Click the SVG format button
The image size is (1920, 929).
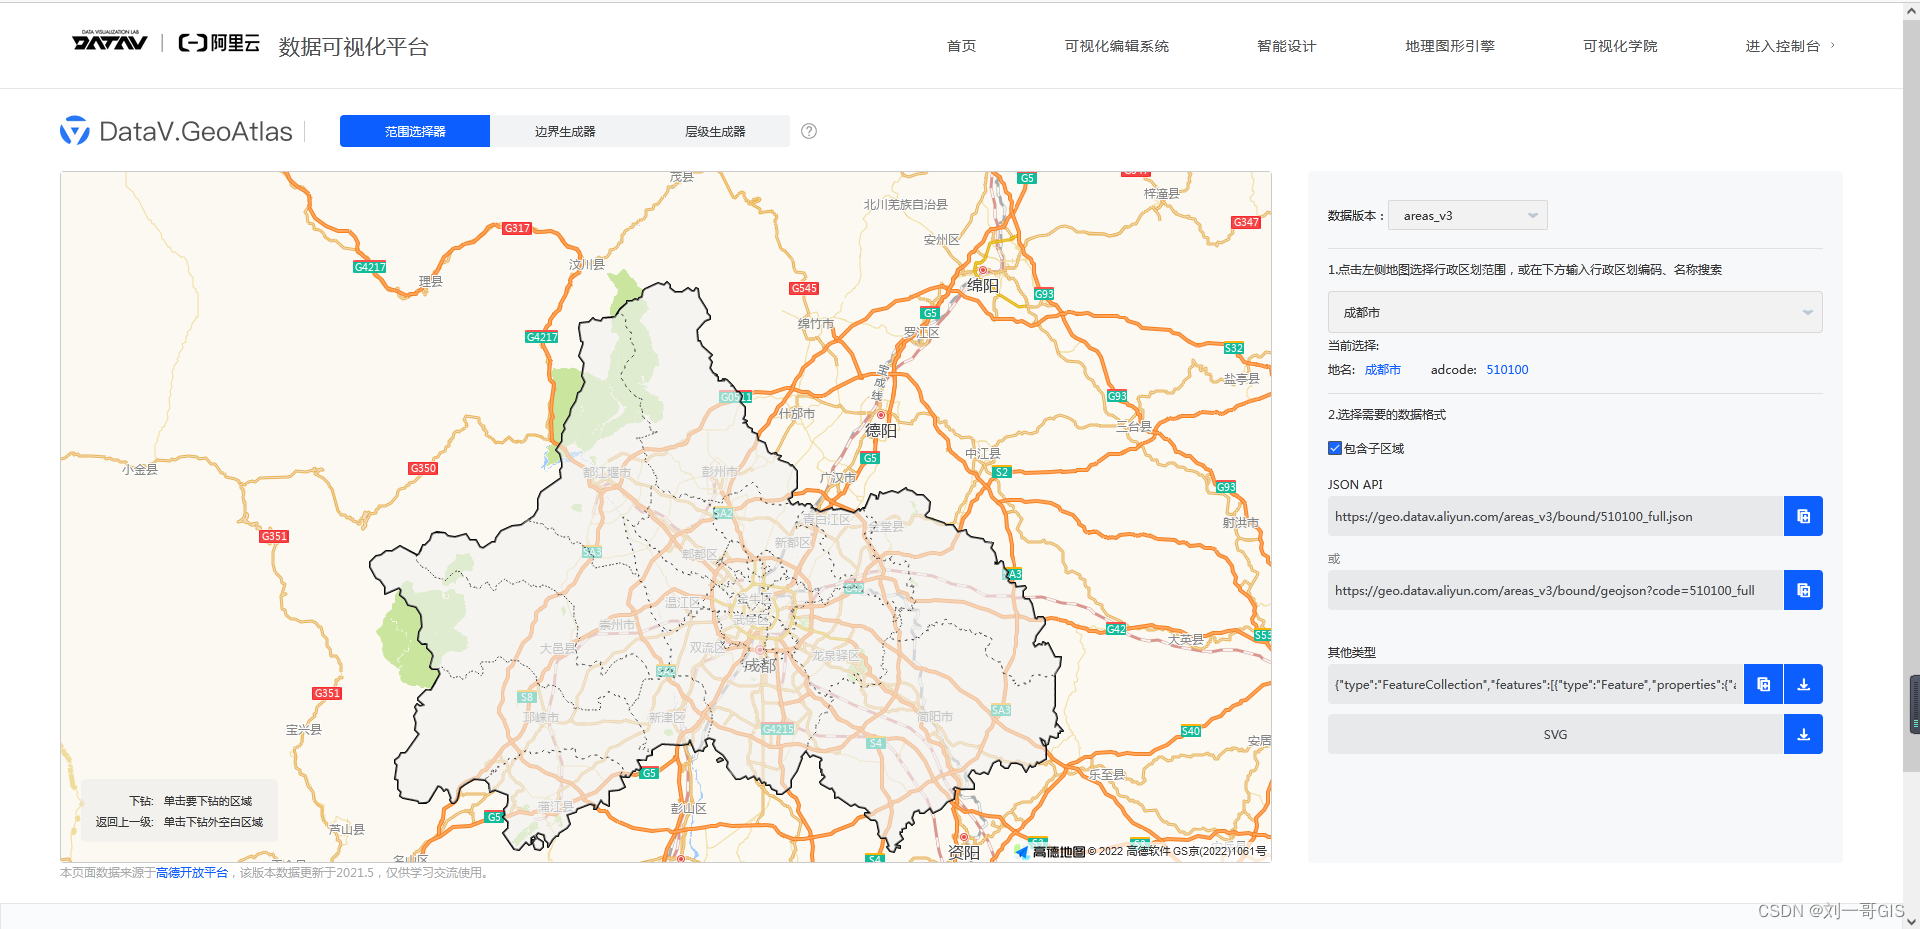(1556, 734)
